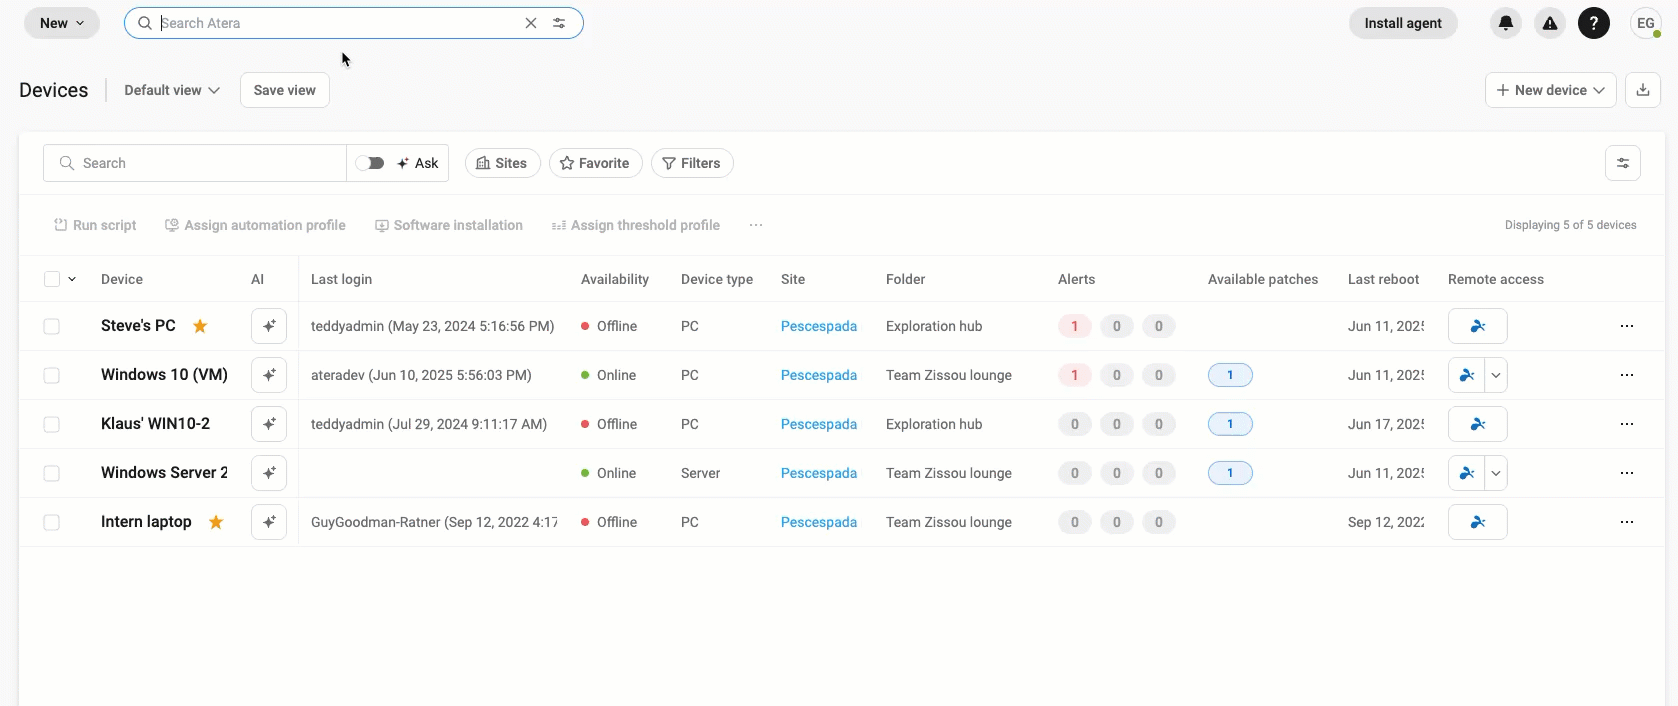Open the Windows 10 (VM) device

click(x=164, y=374)
